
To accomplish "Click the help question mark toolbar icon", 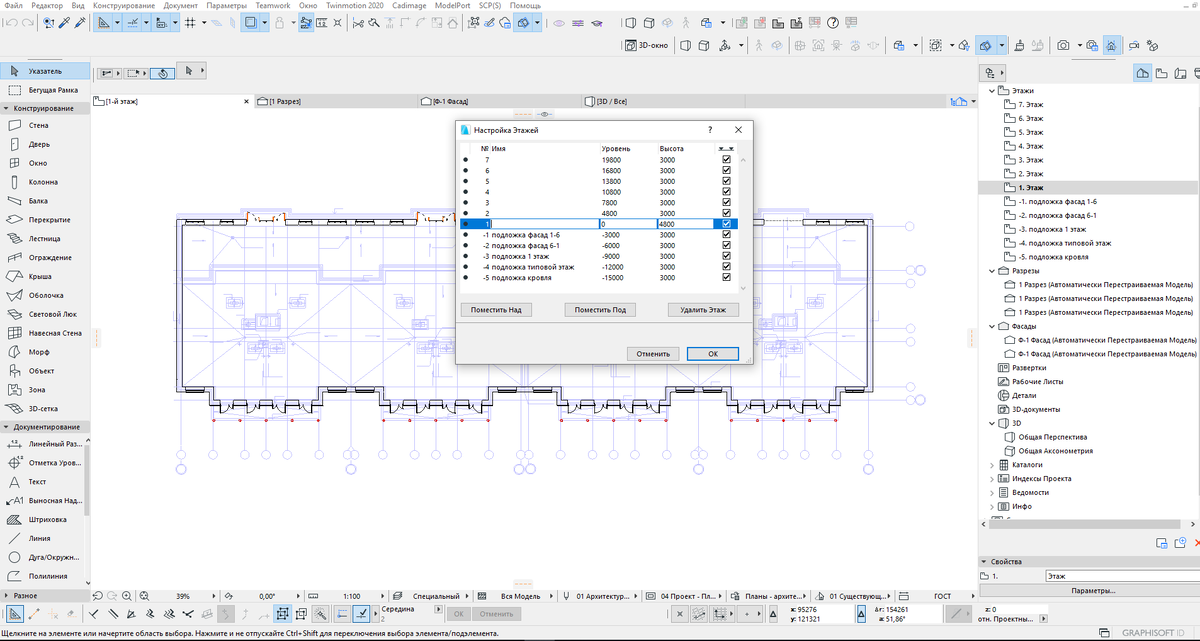I will [833, 22].
